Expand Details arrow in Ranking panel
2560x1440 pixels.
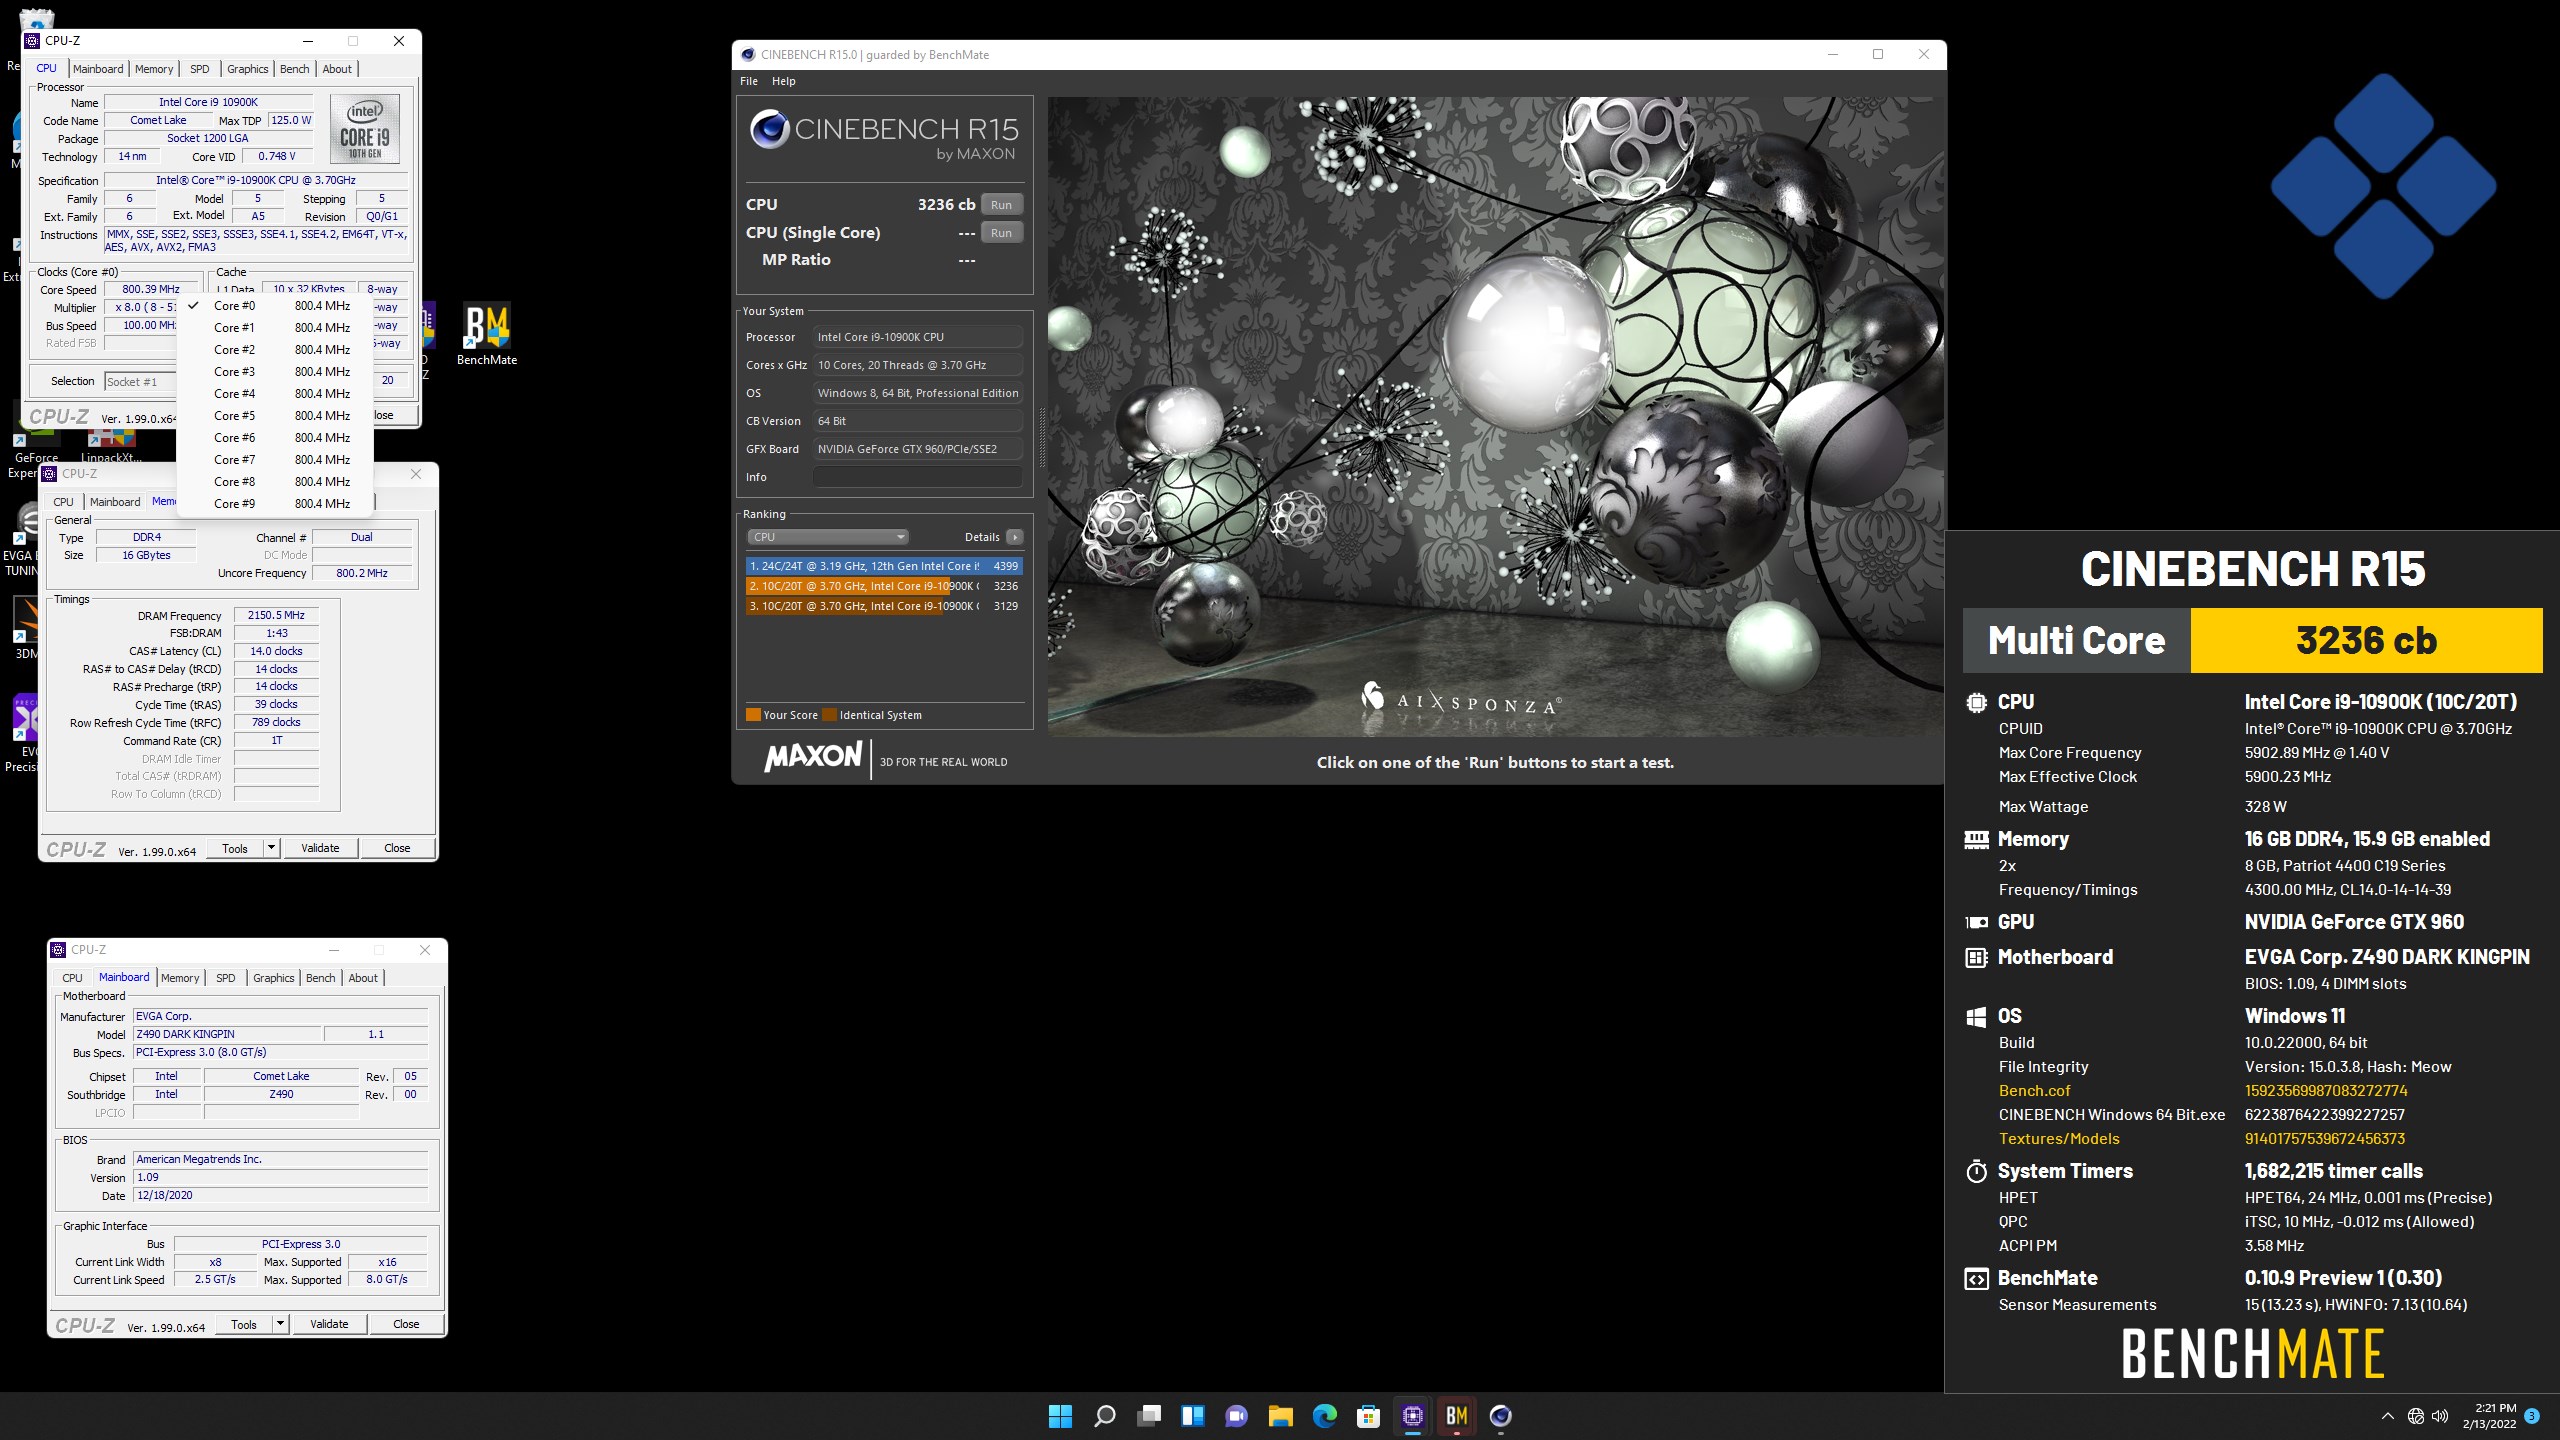pyautogui.click(x=1015, y=537)
